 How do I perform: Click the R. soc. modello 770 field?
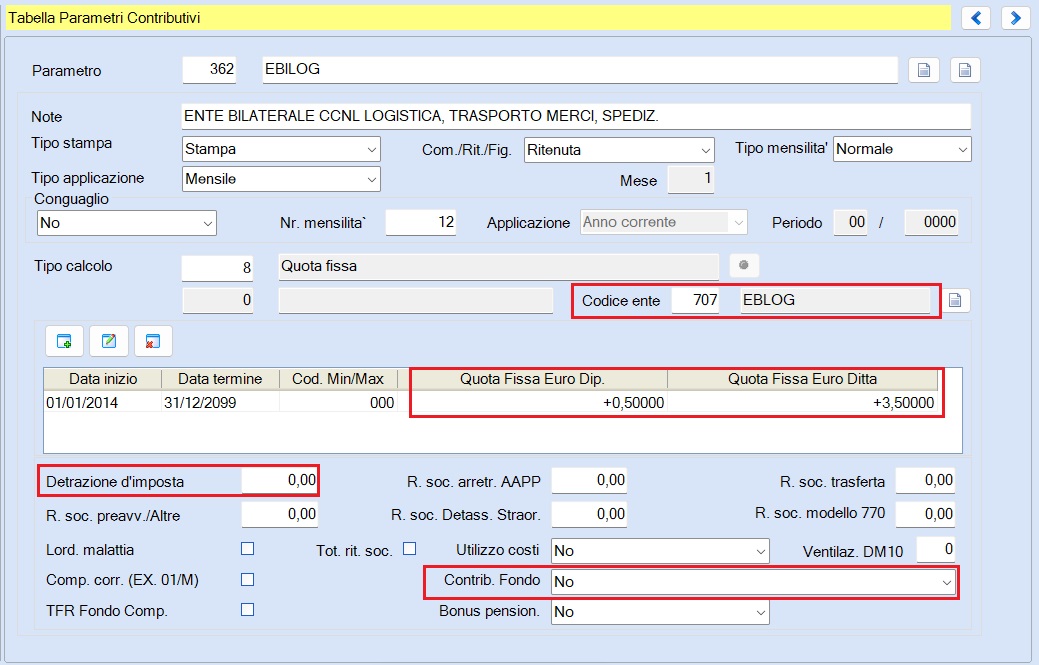[925, 514]
